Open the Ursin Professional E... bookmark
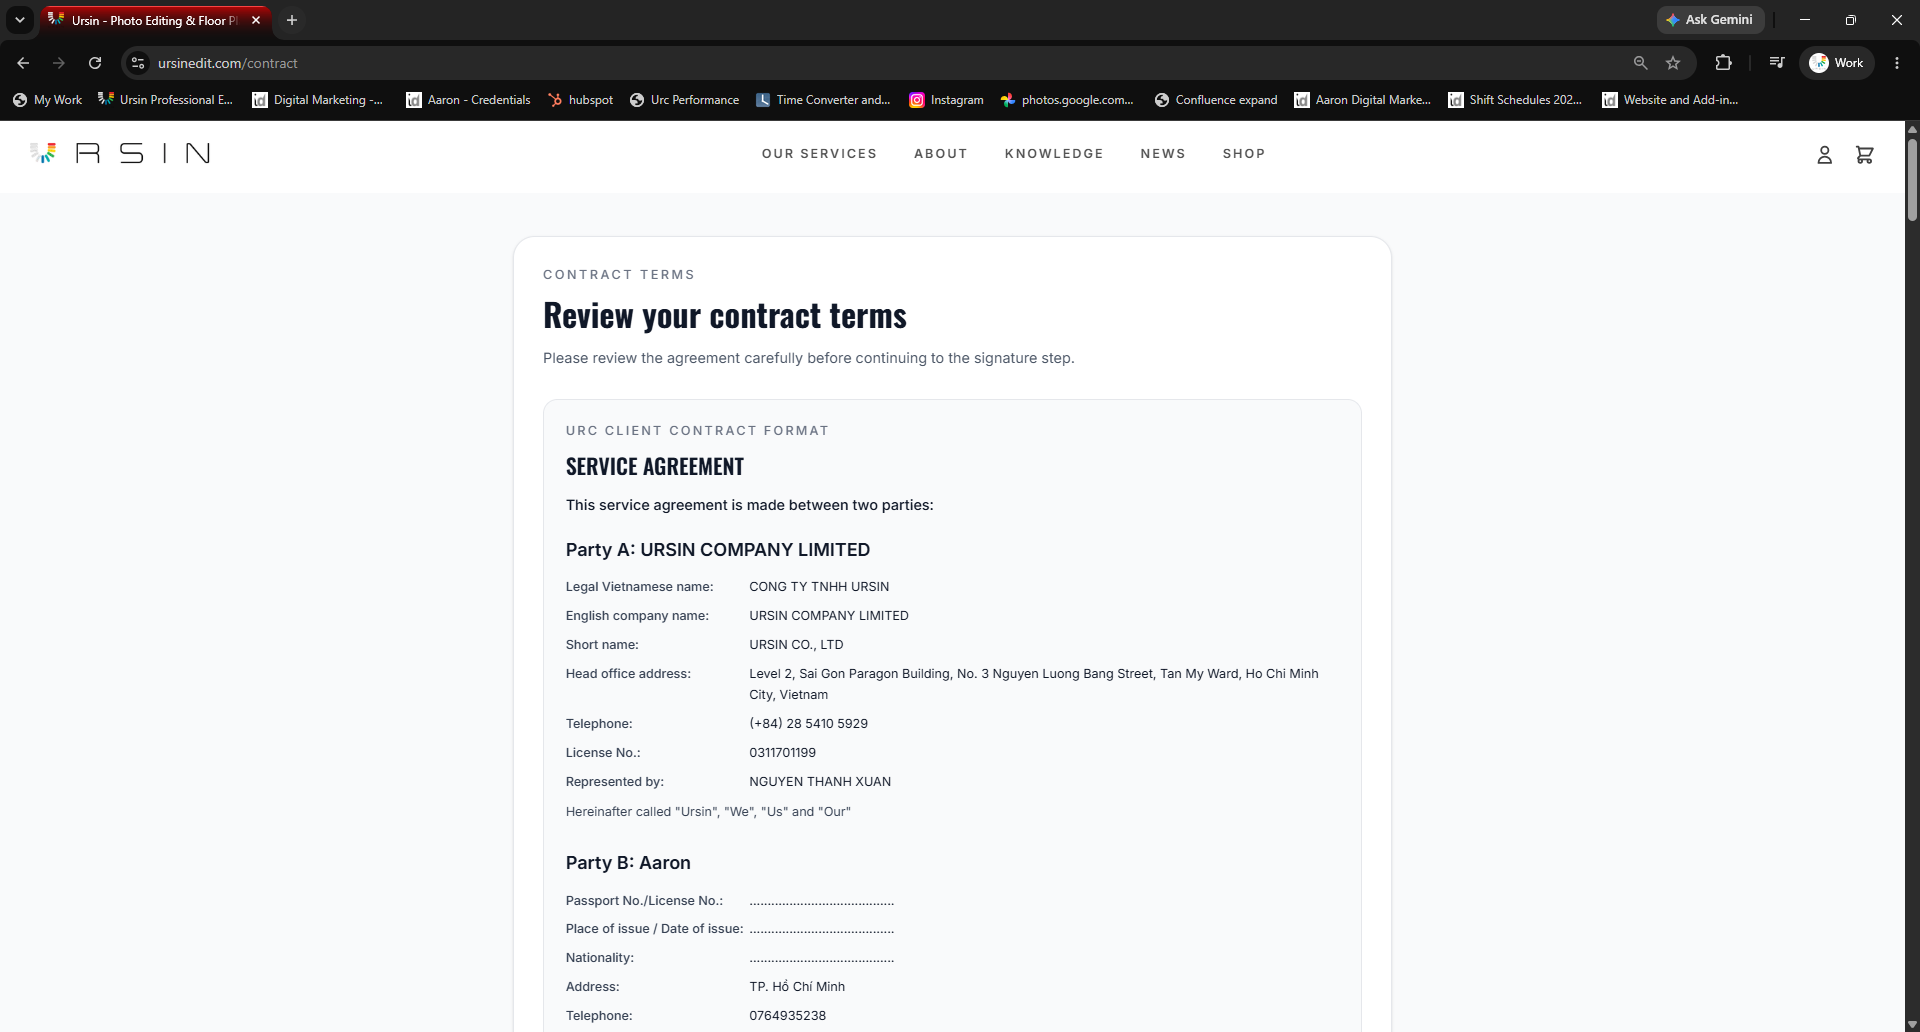1920x1032 pixels. (x=165, y=100)
